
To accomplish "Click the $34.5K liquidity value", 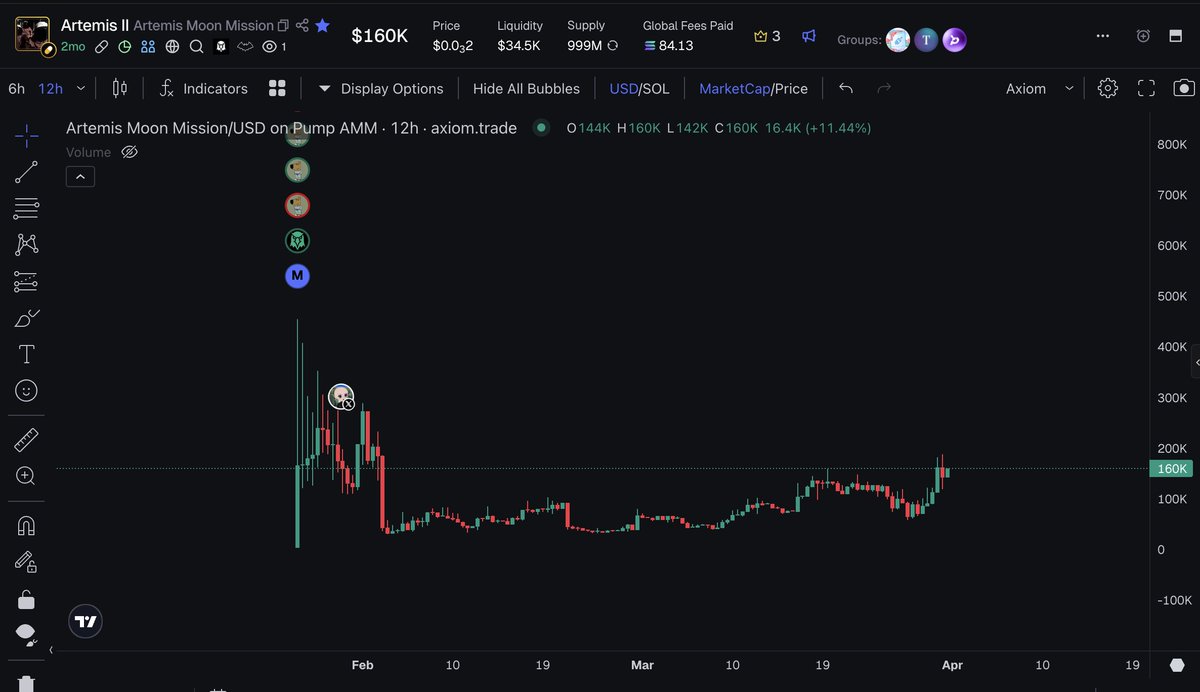I will (x=519, y=46).
